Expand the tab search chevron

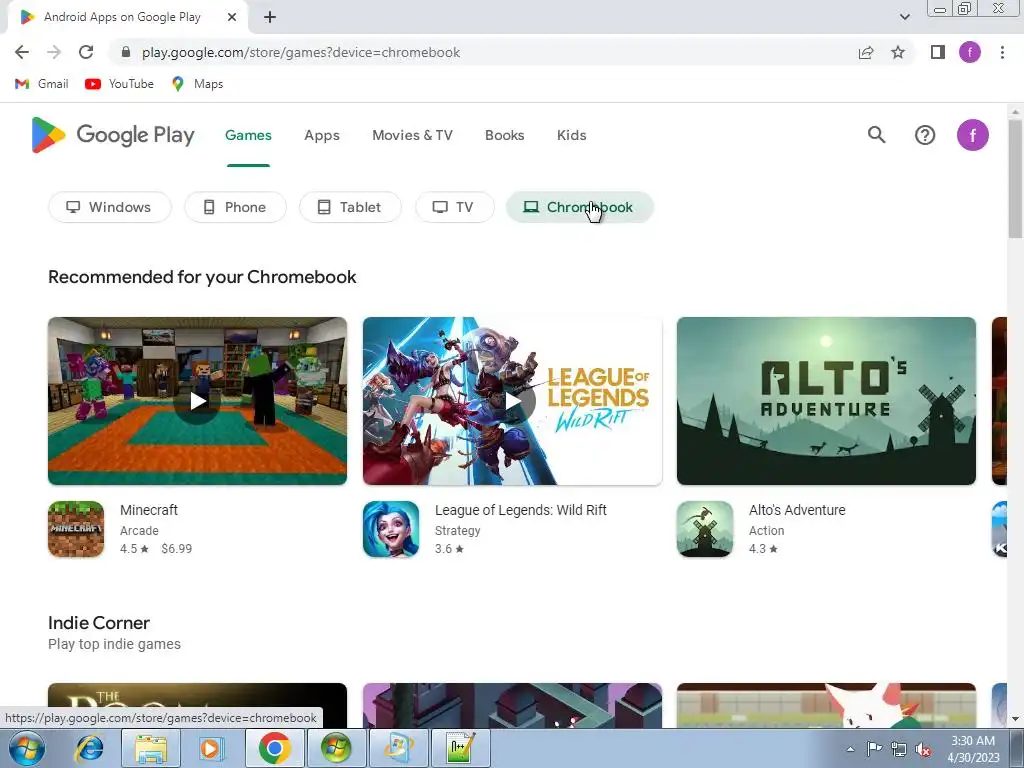pos(904,17)
